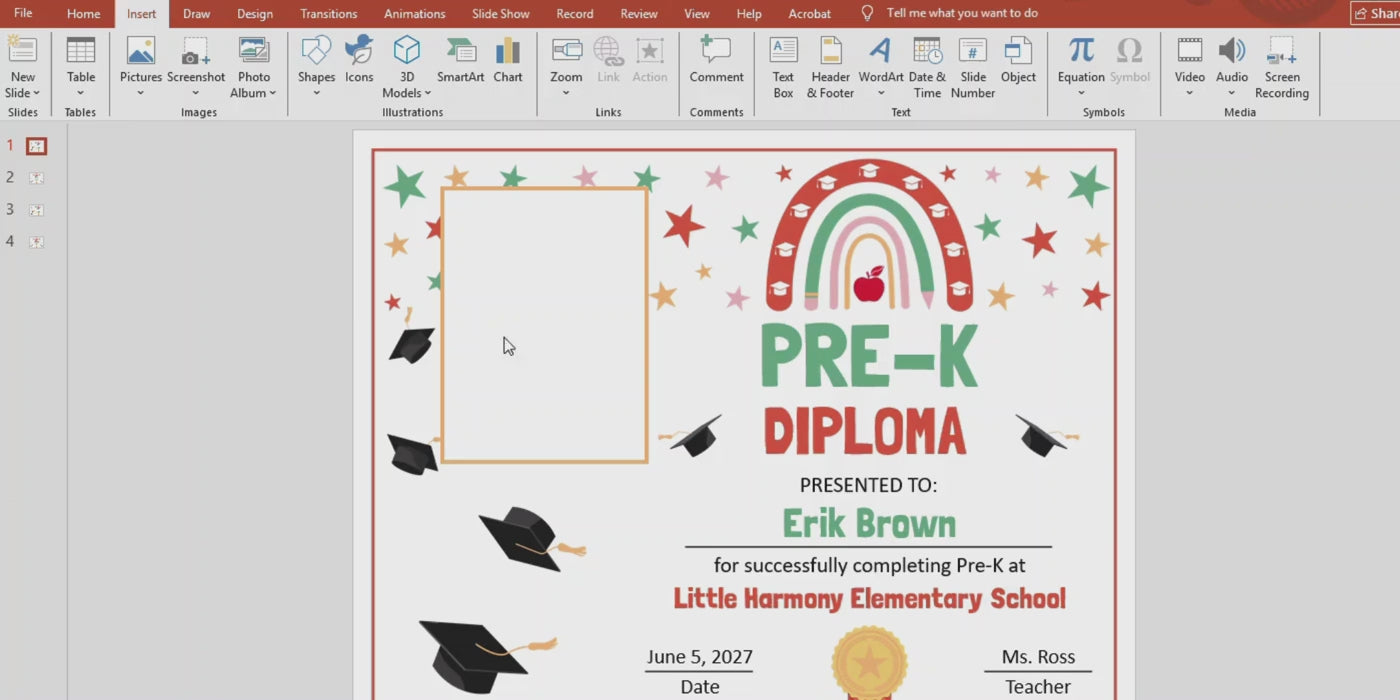Screen dimensions: 1400x700
Task: Insert an Object
Action: coord(1018,60)
